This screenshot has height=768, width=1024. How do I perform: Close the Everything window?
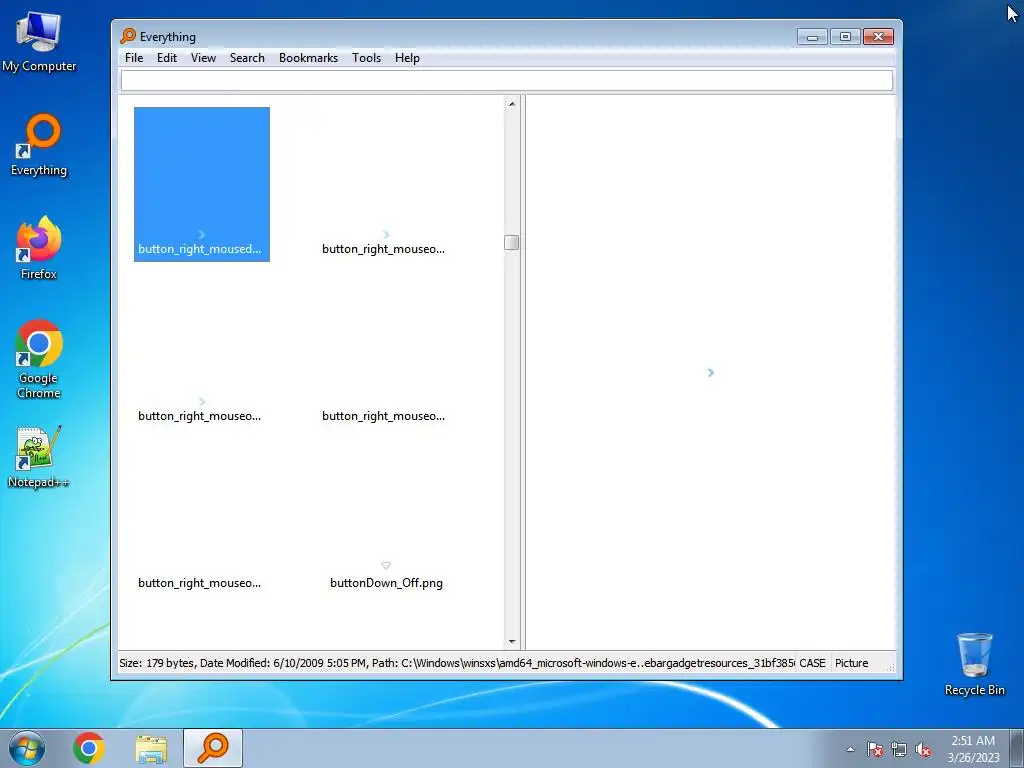pos(878,37)
